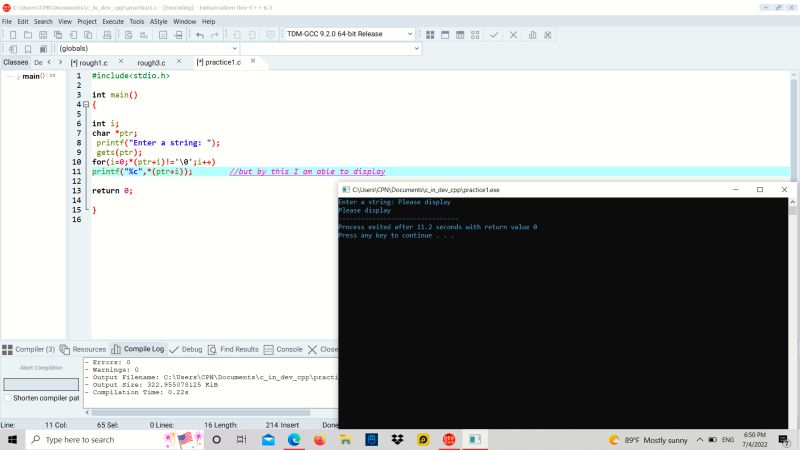
Task: Click the taskbar search box
Action: click(x=115, y=439)
